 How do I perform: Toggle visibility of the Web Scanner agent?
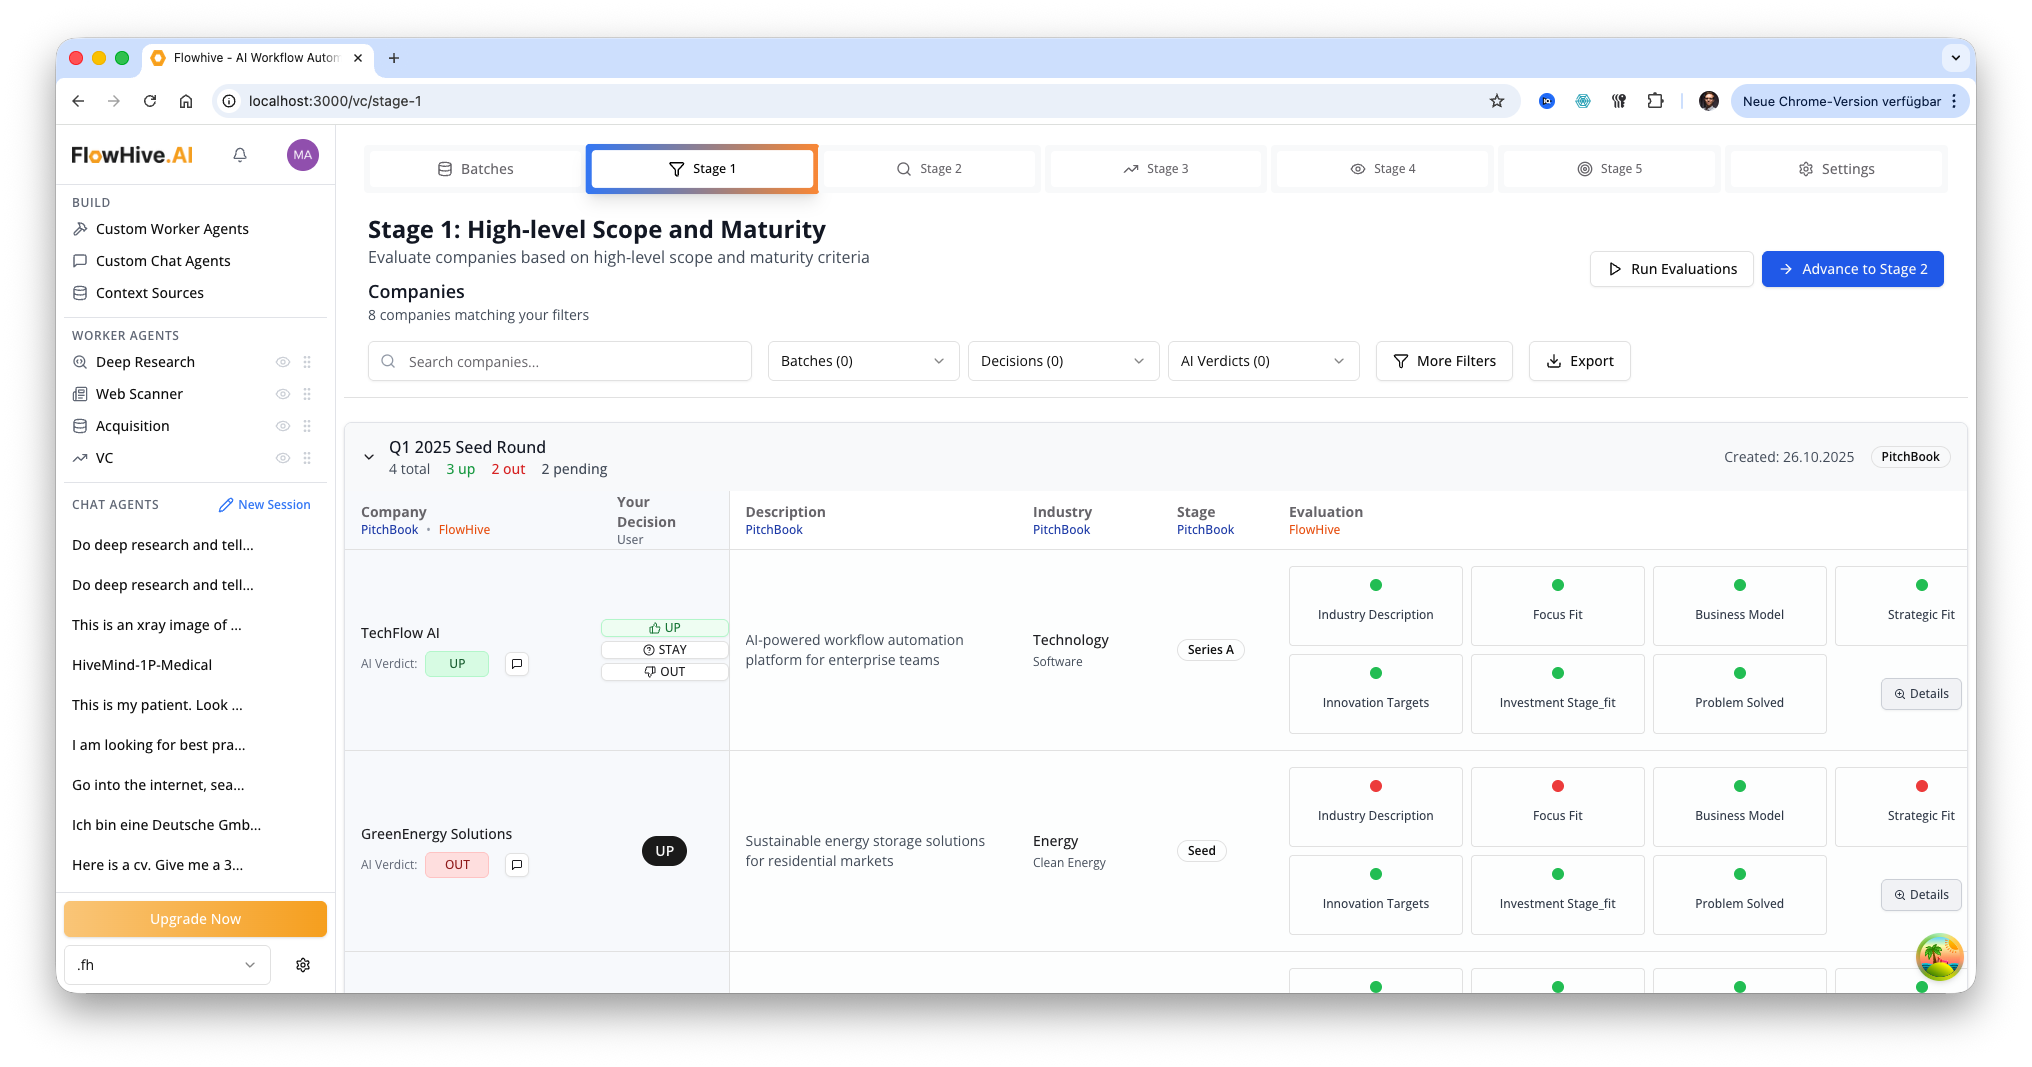[x=283, y=394]
